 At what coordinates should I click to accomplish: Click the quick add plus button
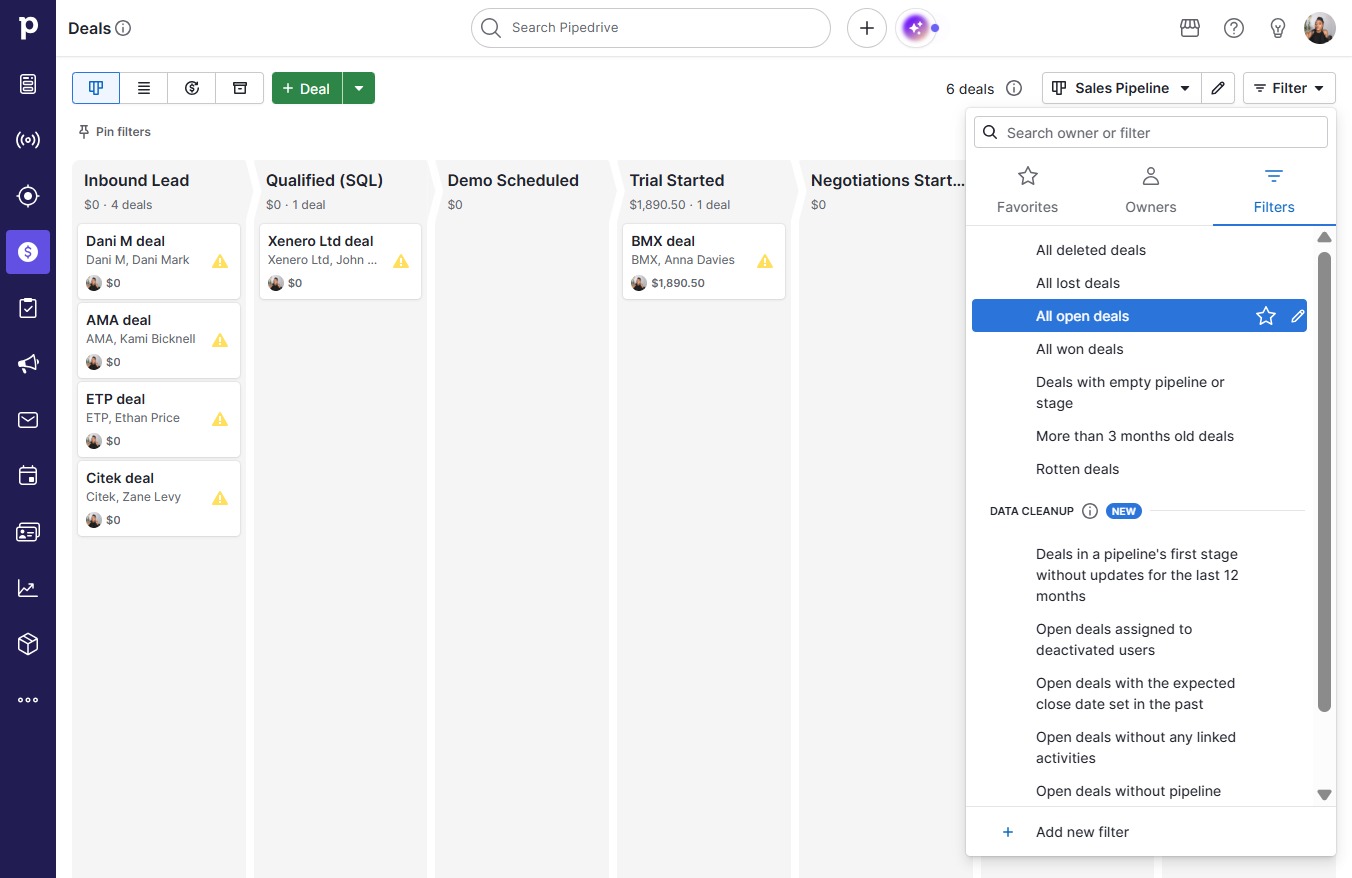pos(867,28)
